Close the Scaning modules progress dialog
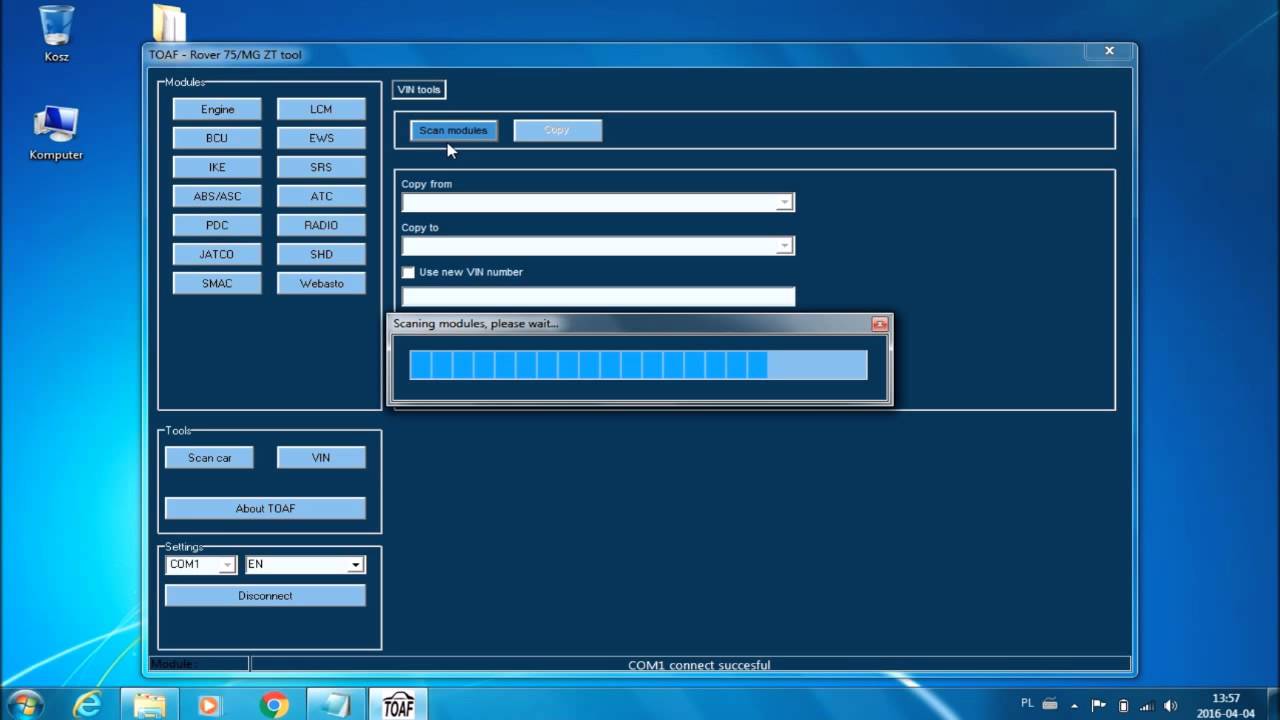Screen dimensions: 1280x720 tap(879, 324)
